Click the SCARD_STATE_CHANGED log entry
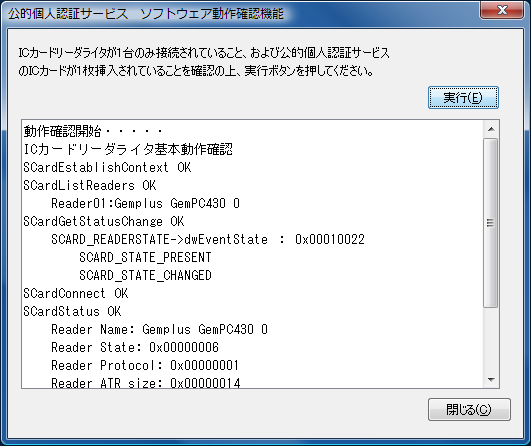The image size is (531, 446). tap(145, 275)
